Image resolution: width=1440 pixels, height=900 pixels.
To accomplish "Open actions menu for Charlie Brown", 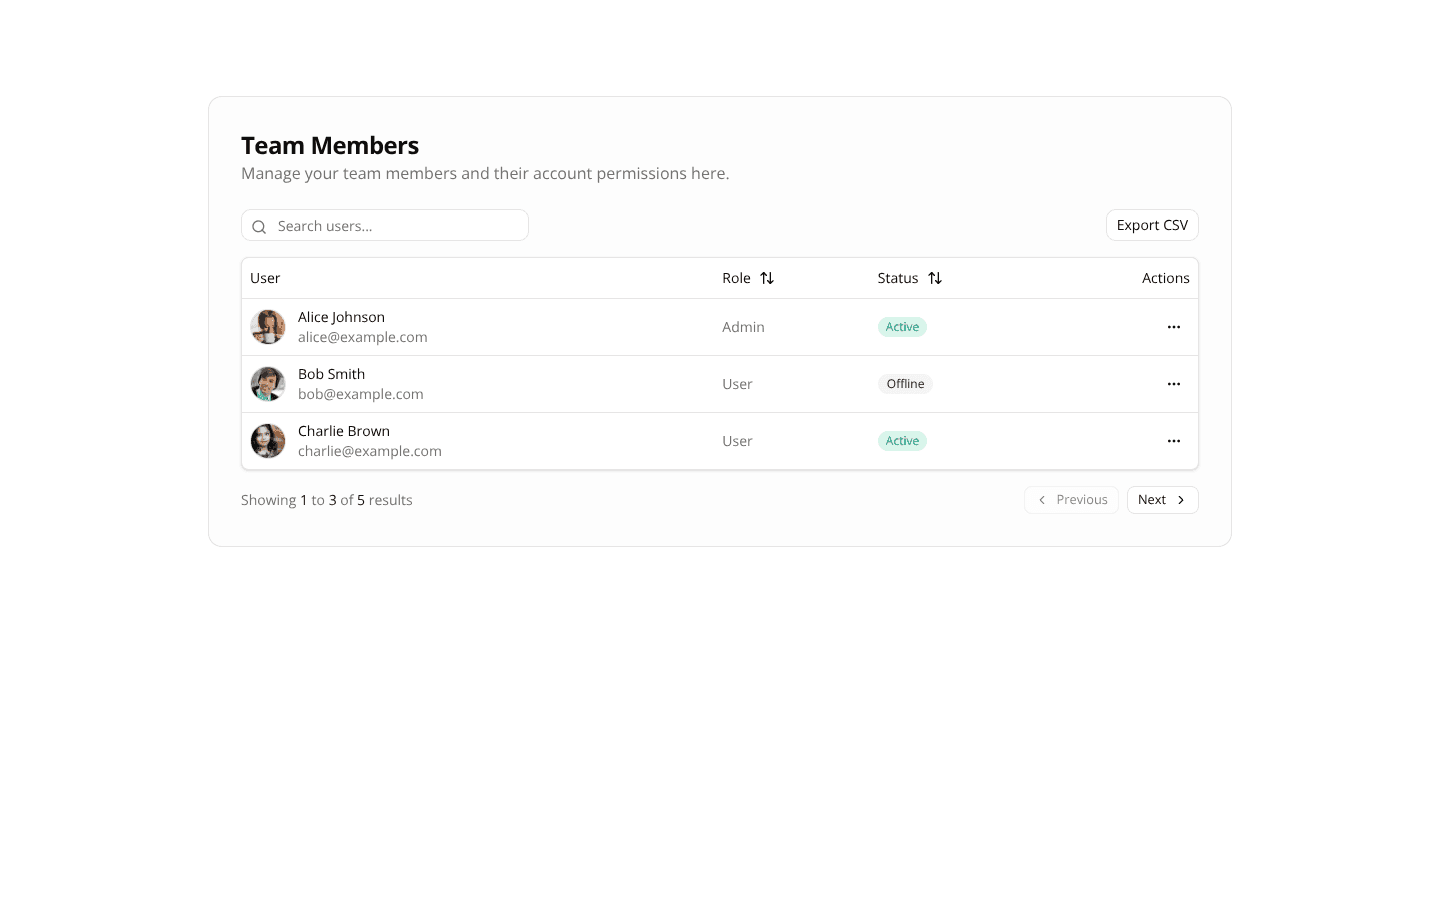I will (1173, 441).
